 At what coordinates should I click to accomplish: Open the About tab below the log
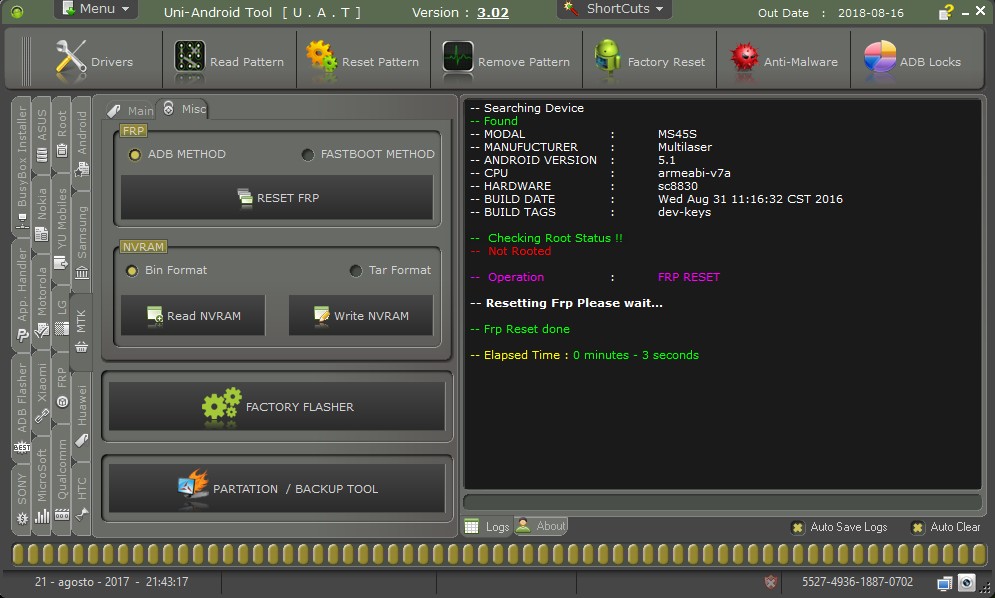pyautogui.click(x=541, y=526)
